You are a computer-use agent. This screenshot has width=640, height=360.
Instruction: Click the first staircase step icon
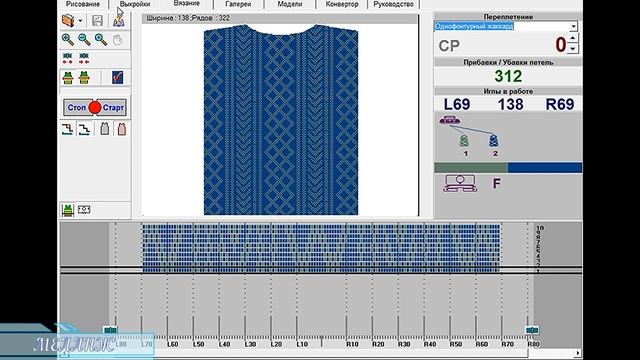pos(68,129)
